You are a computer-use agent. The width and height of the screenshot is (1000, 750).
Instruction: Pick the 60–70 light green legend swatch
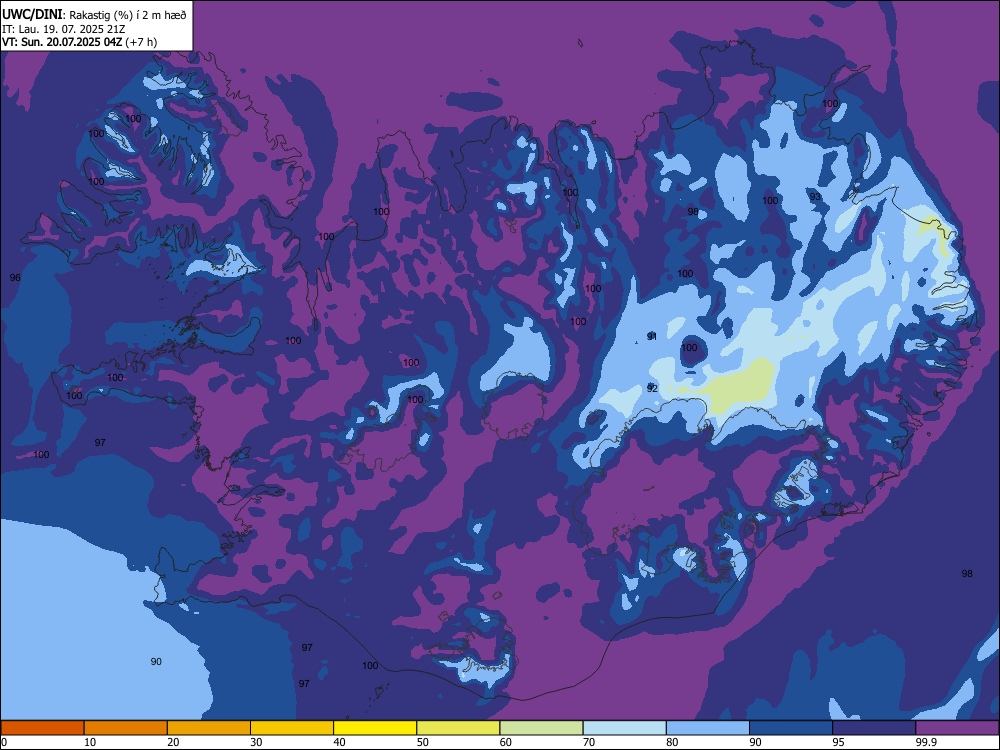541,728
